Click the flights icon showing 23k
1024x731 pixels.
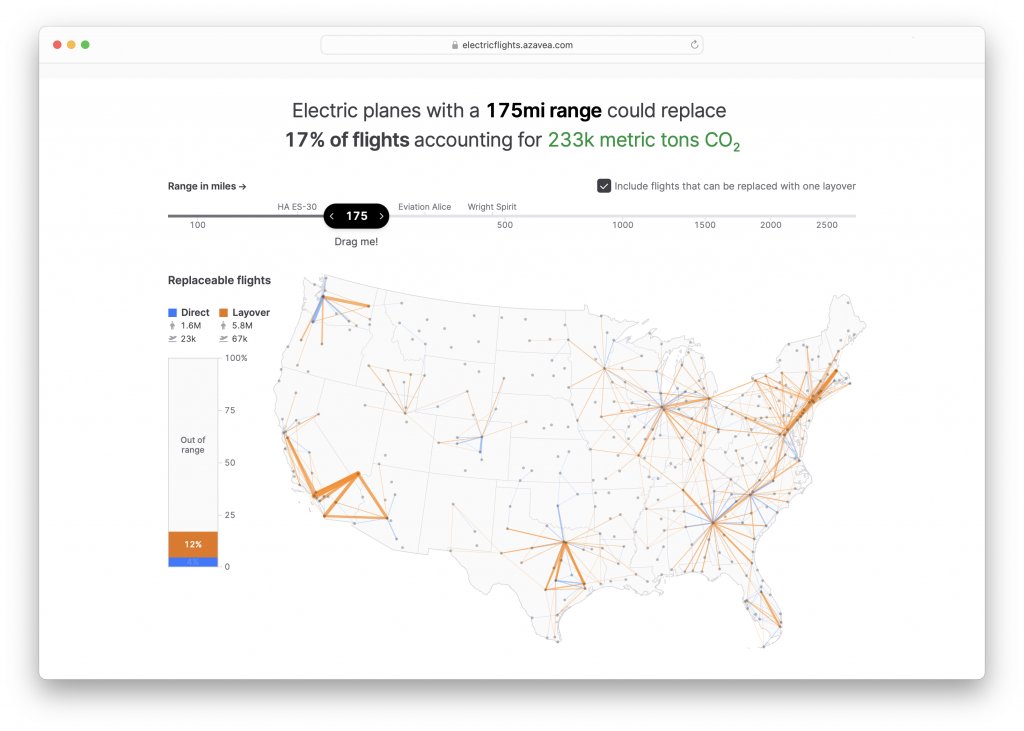(172, 338)
